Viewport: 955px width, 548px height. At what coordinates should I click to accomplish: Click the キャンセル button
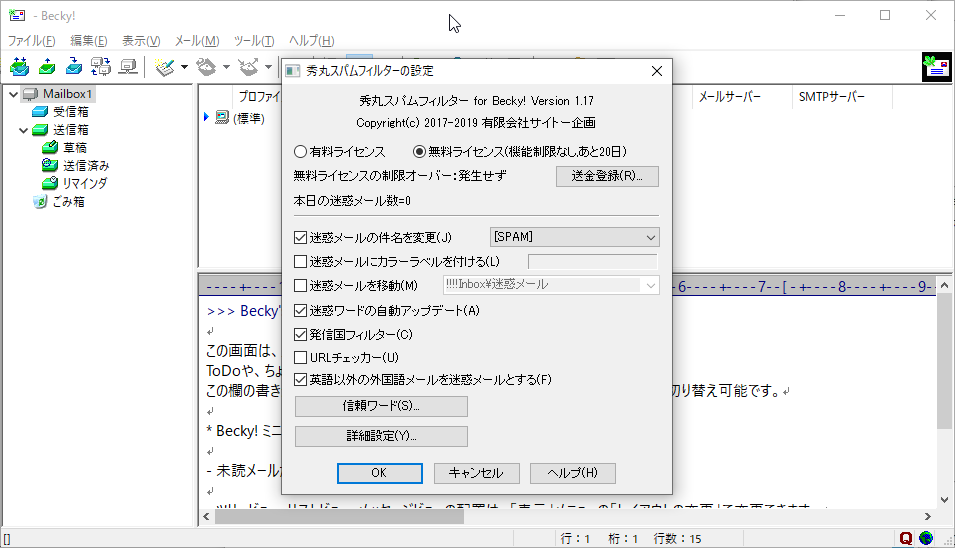pos(476,473)
